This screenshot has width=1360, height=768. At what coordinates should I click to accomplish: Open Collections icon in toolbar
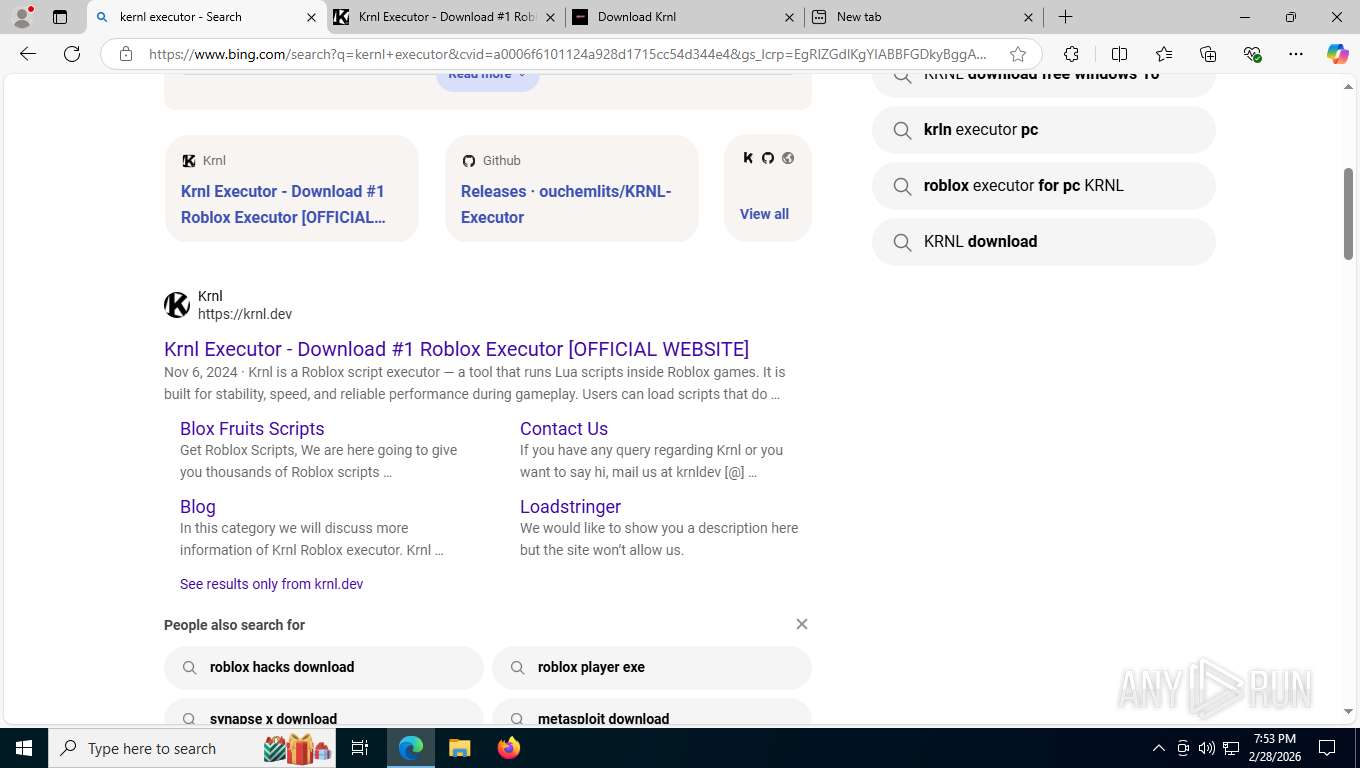[1208, 54]
